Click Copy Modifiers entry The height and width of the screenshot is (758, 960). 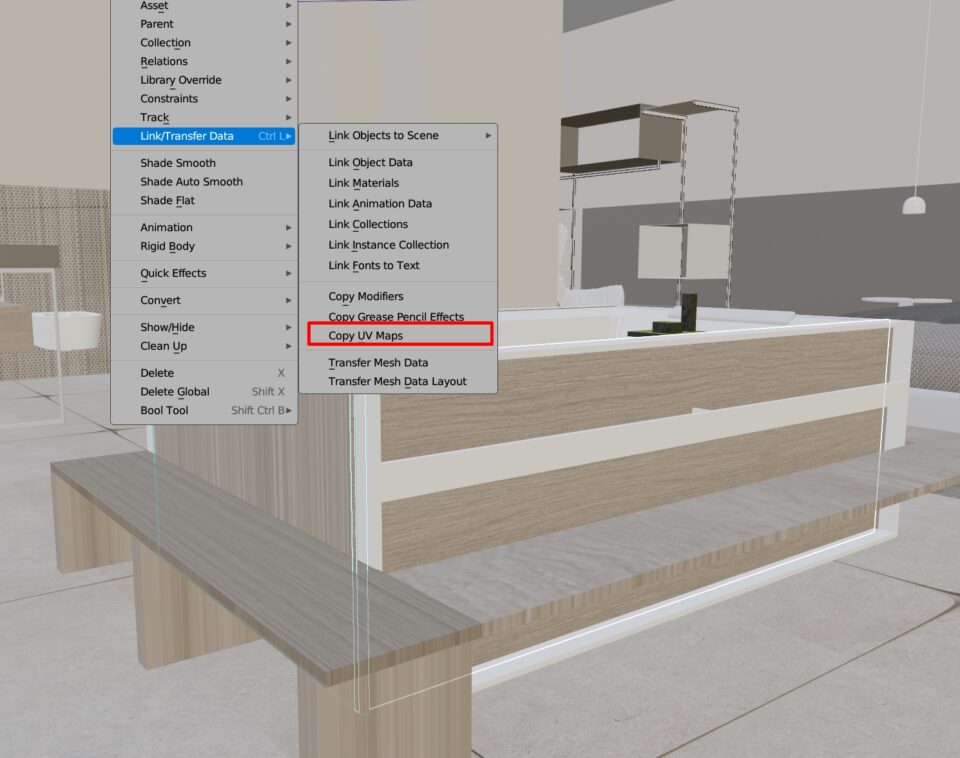point(366,297)
